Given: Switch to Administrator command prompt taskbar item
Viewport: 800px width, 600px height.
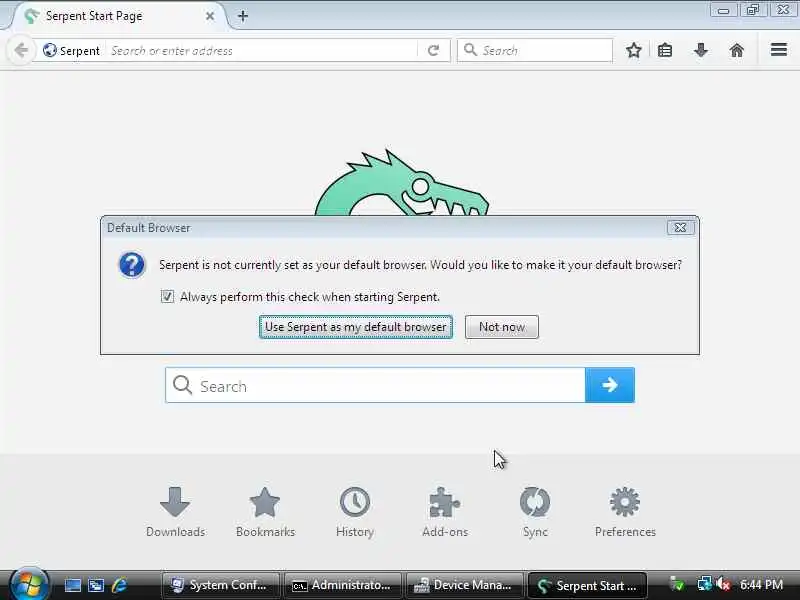Looking at the screenshot, I should pos(342,585).
